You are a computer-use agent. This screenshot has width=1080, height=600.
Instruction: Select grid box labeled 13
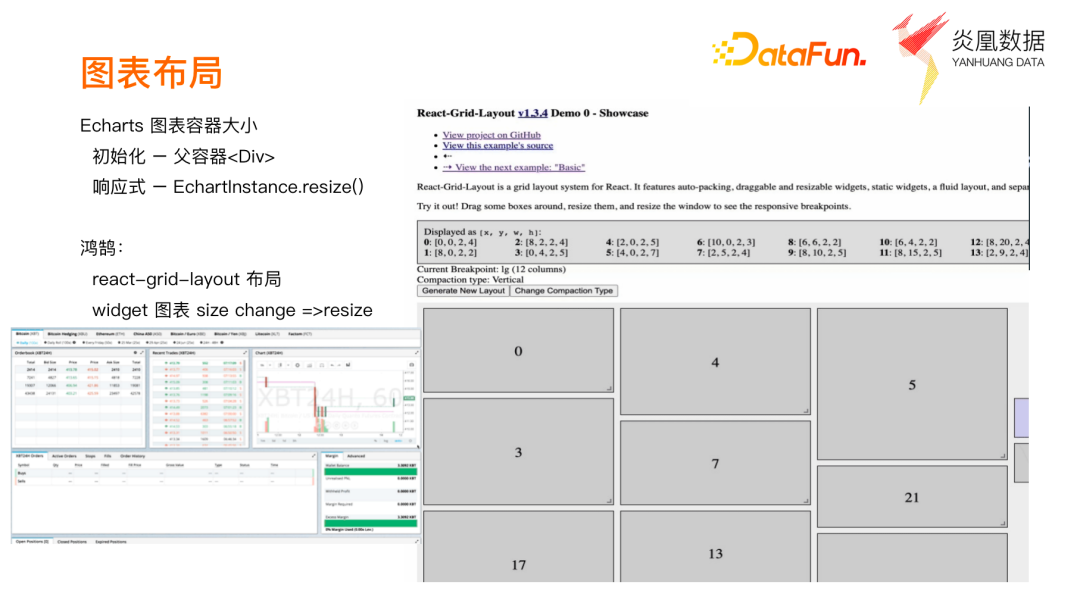click(x=715, y=547)
